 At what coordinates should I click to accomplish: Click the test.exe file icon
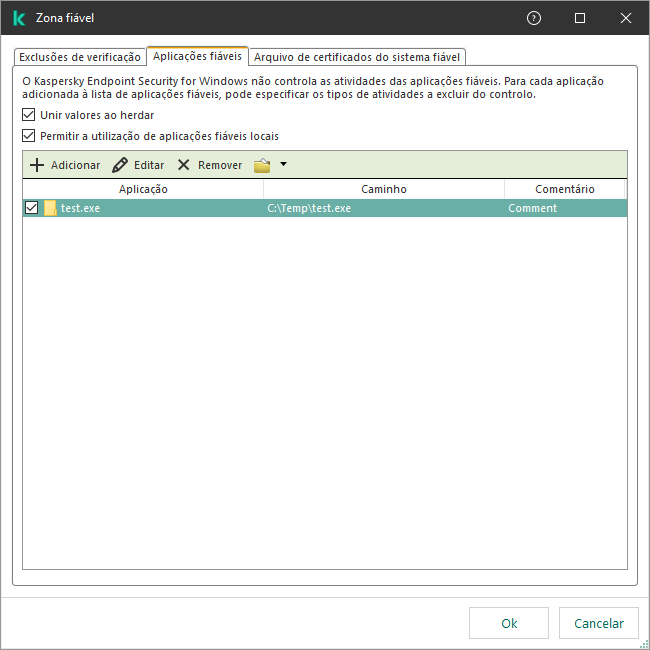tap(50, 208)
